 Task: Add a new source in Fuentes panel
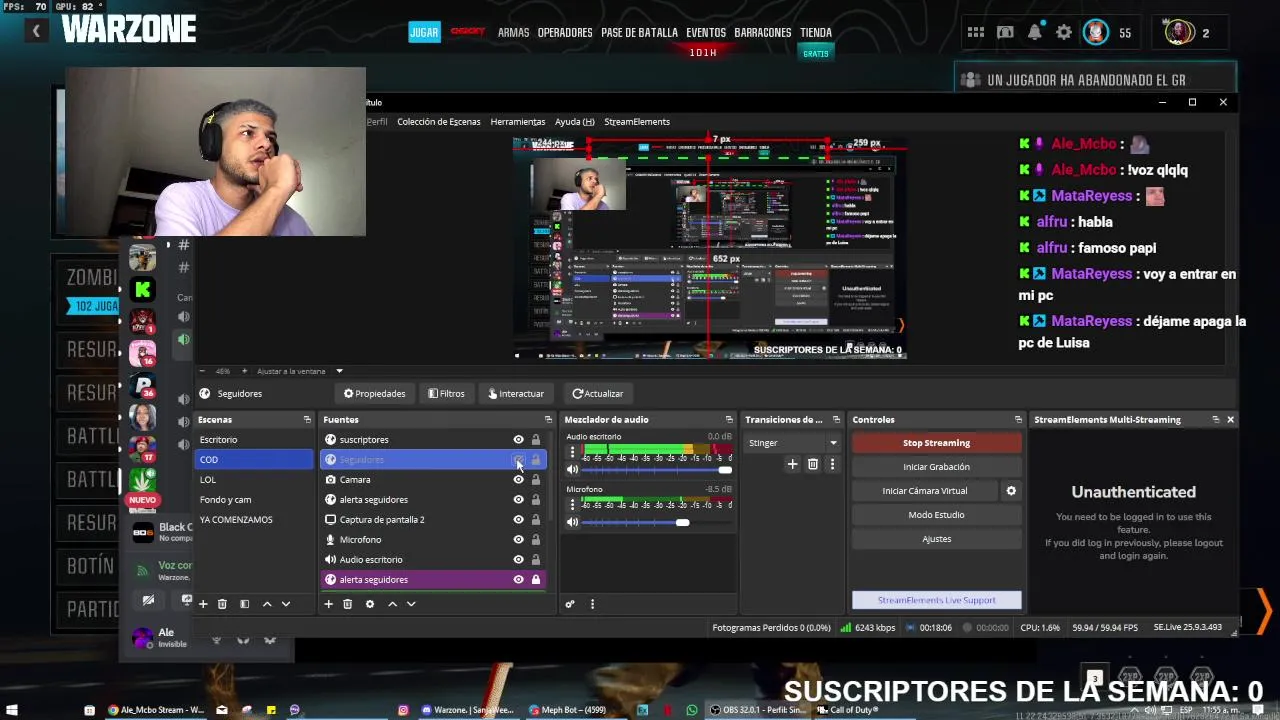[x=328, y=604]
